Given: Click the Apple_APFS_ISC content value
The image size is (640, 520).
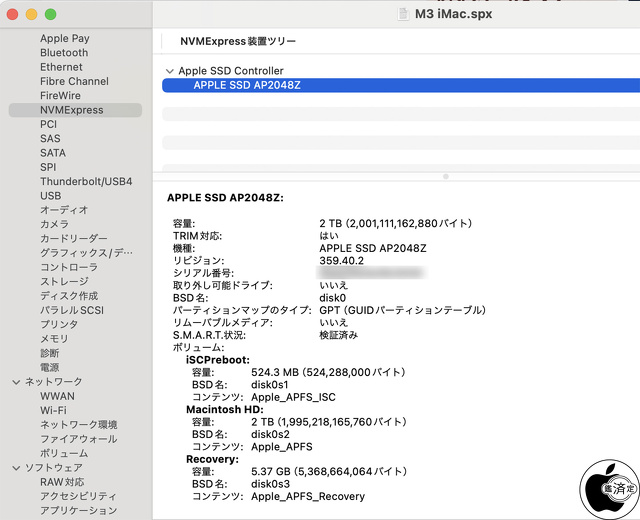Looking at the screenshot, I should point(293,397).
